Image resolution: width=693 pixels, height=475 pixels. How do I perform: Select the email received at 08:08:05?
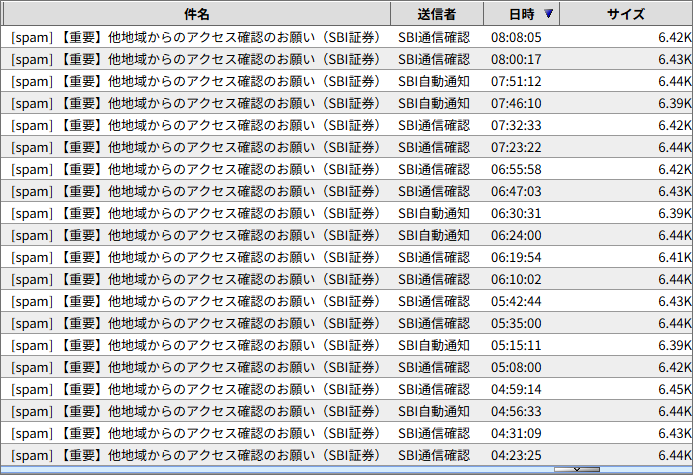point(346,37)
